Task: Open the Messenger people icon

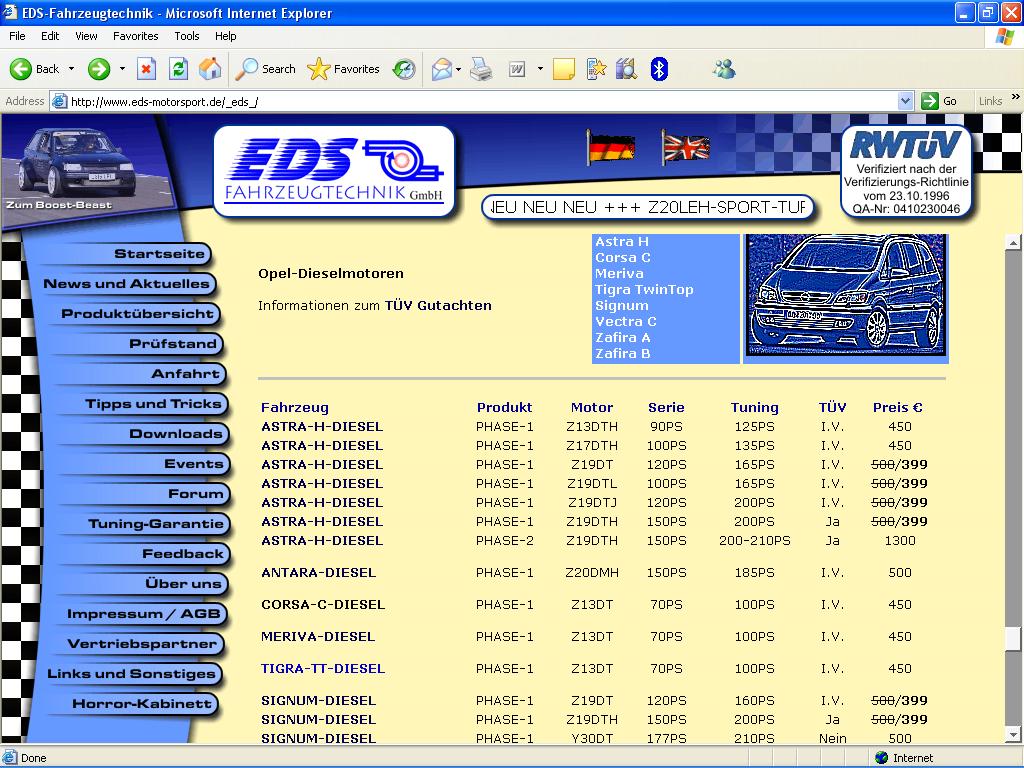Action: (x=724, y=69)
